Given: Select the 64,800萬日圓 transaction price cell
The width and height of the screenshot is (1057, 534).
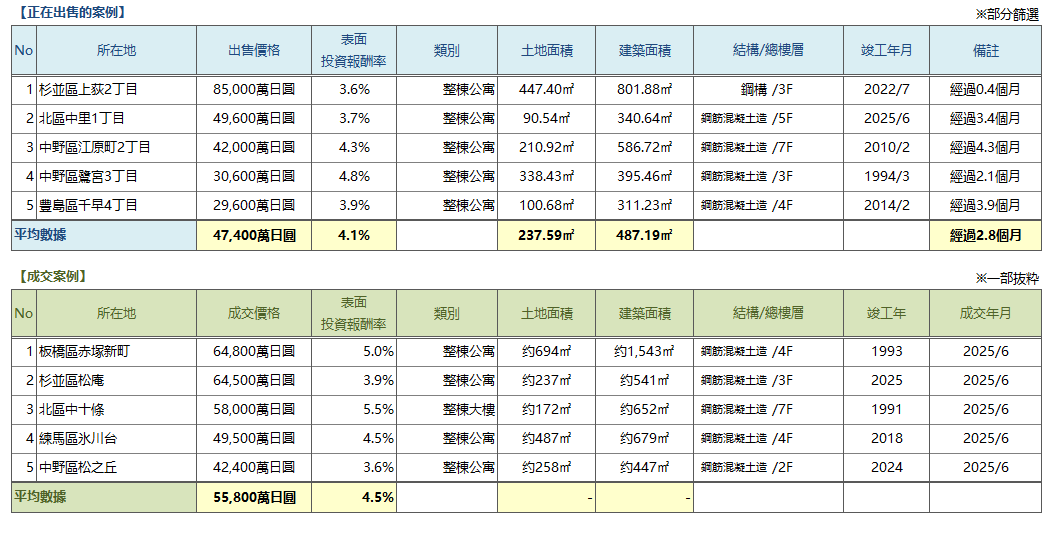Looking at the screenshot, I should (x=254, y=351).
